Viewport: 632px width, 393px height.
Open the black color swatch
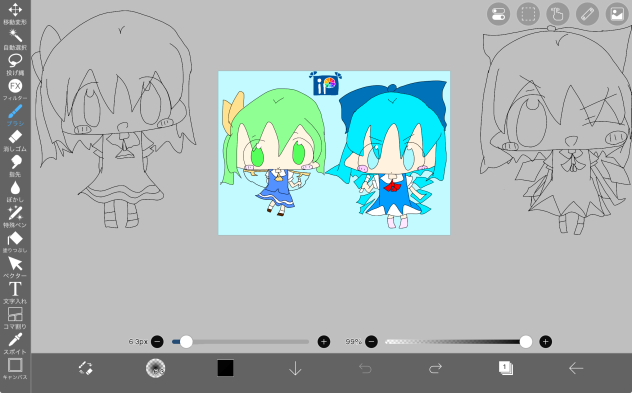[225, 368]
